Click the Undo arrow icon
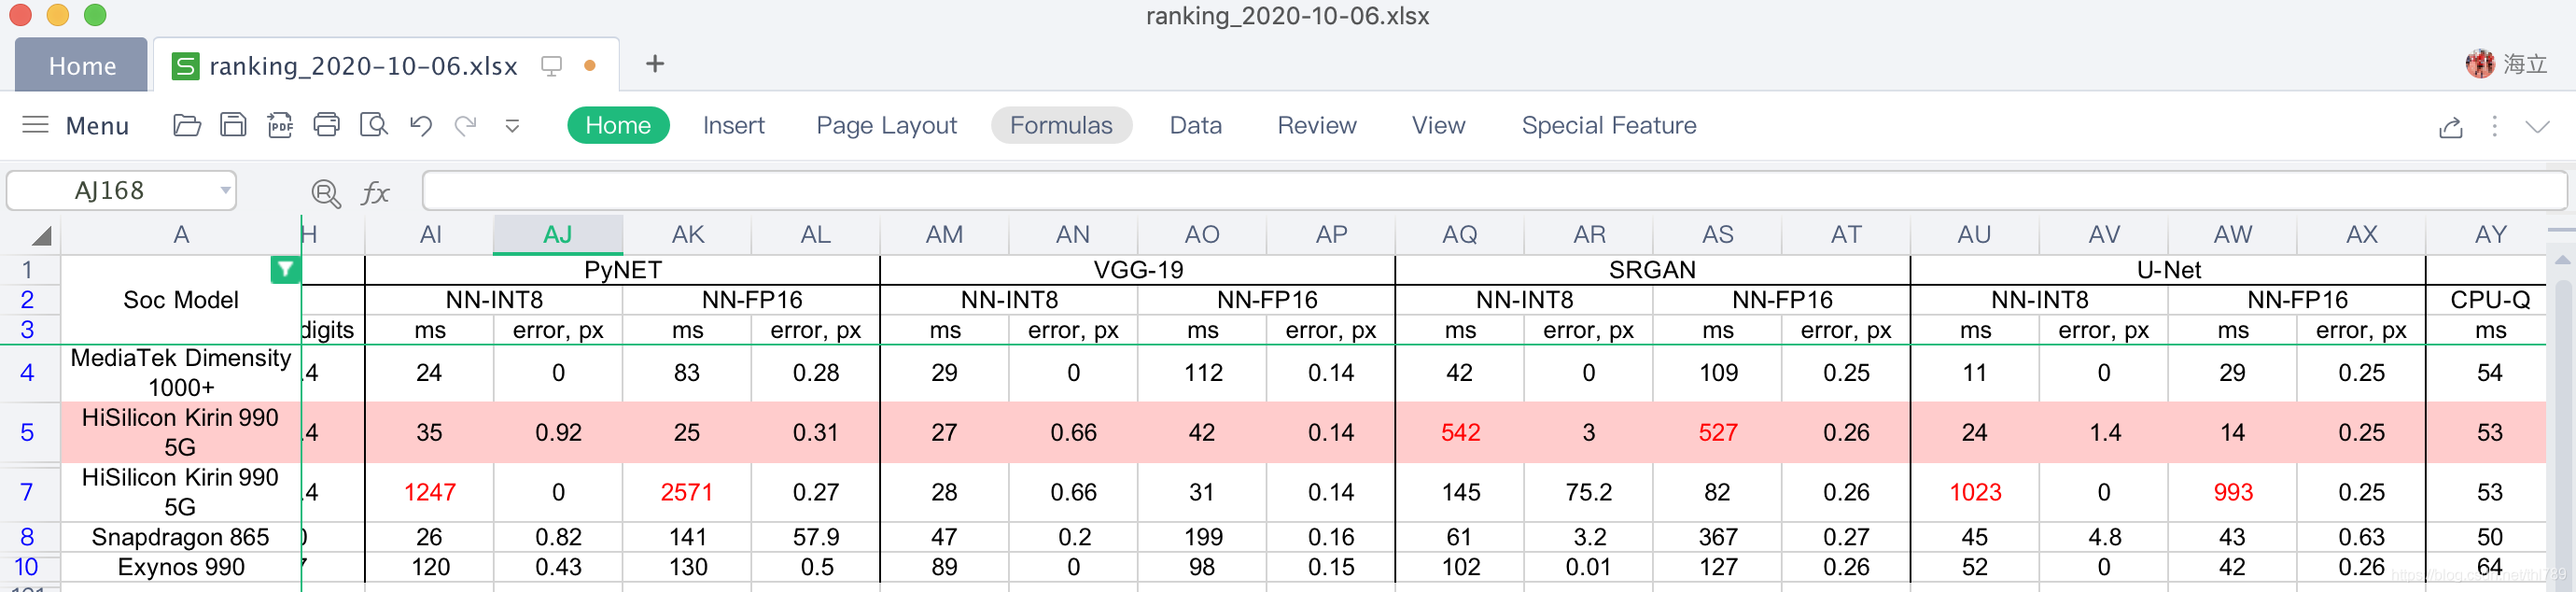The width and height of the screenshot is (2576, 592). click(420, 125)
